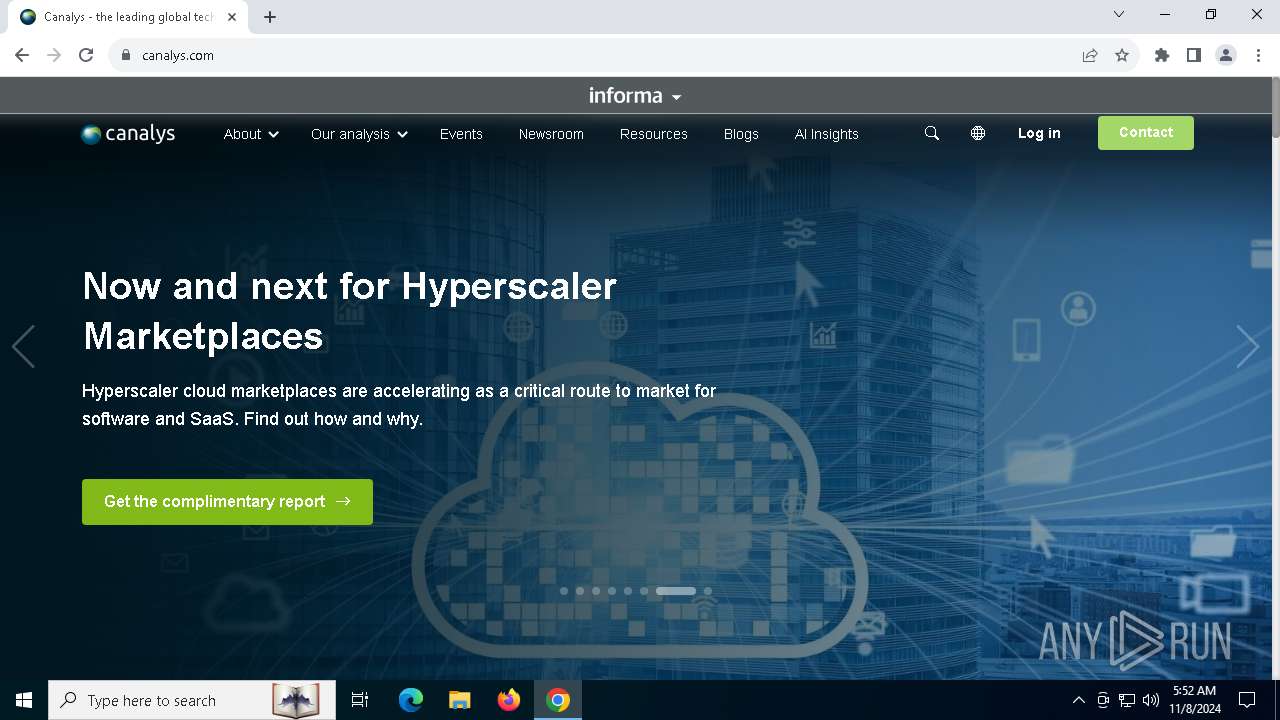Open Chrome extensions puzzle icon
This screenshot has height=720, width=1280.
(1162, 55)
